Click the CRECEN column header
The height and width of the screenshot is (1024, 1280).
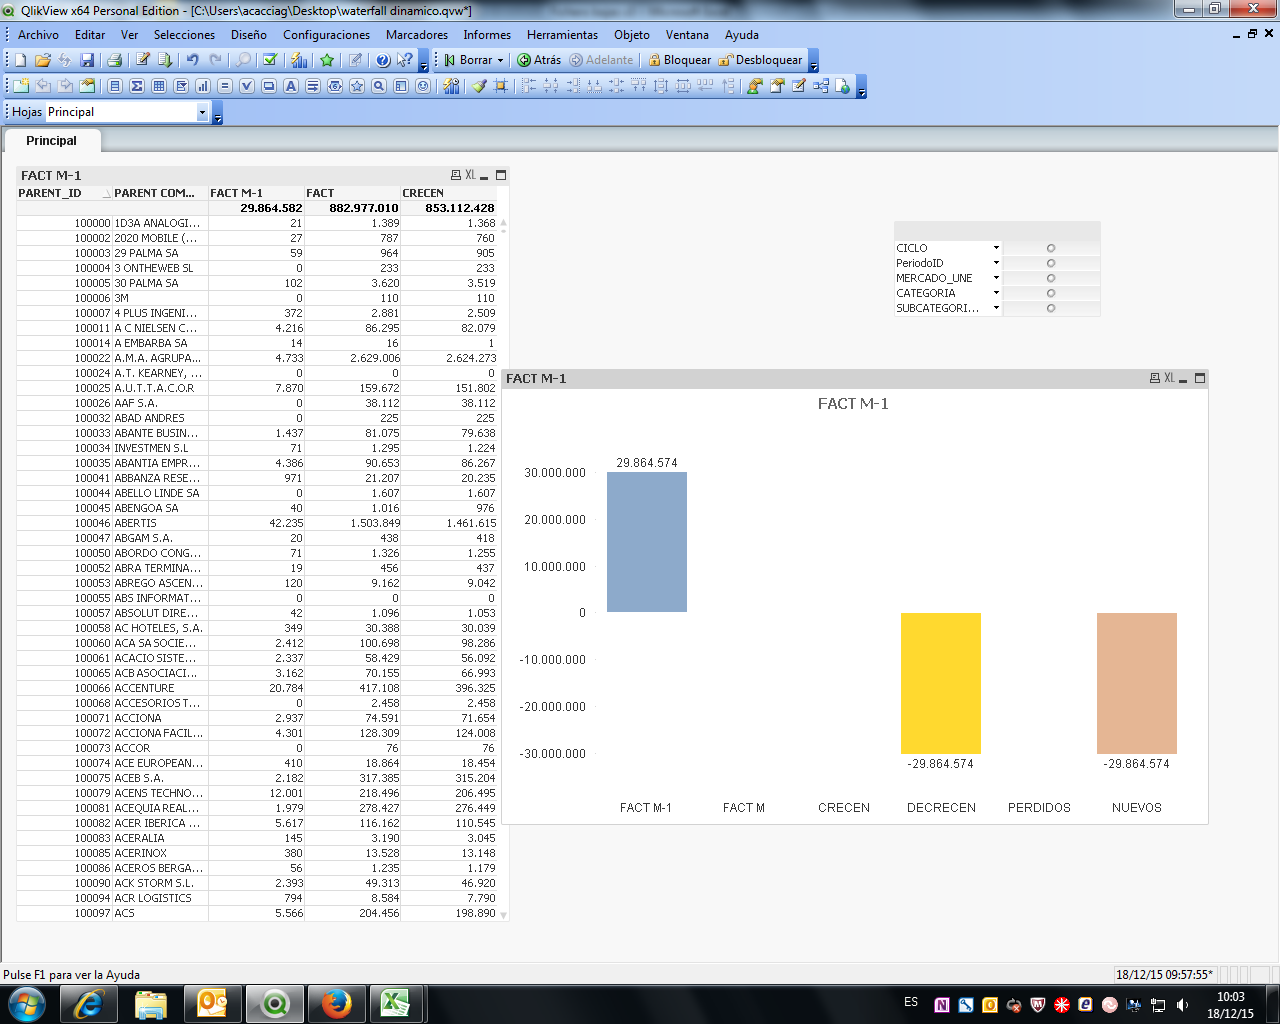449,193
